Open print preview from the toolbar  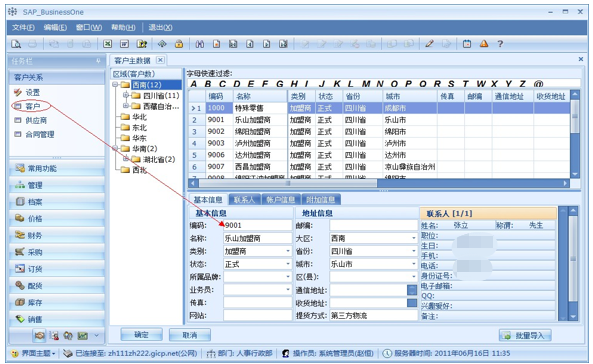point(16,44)
